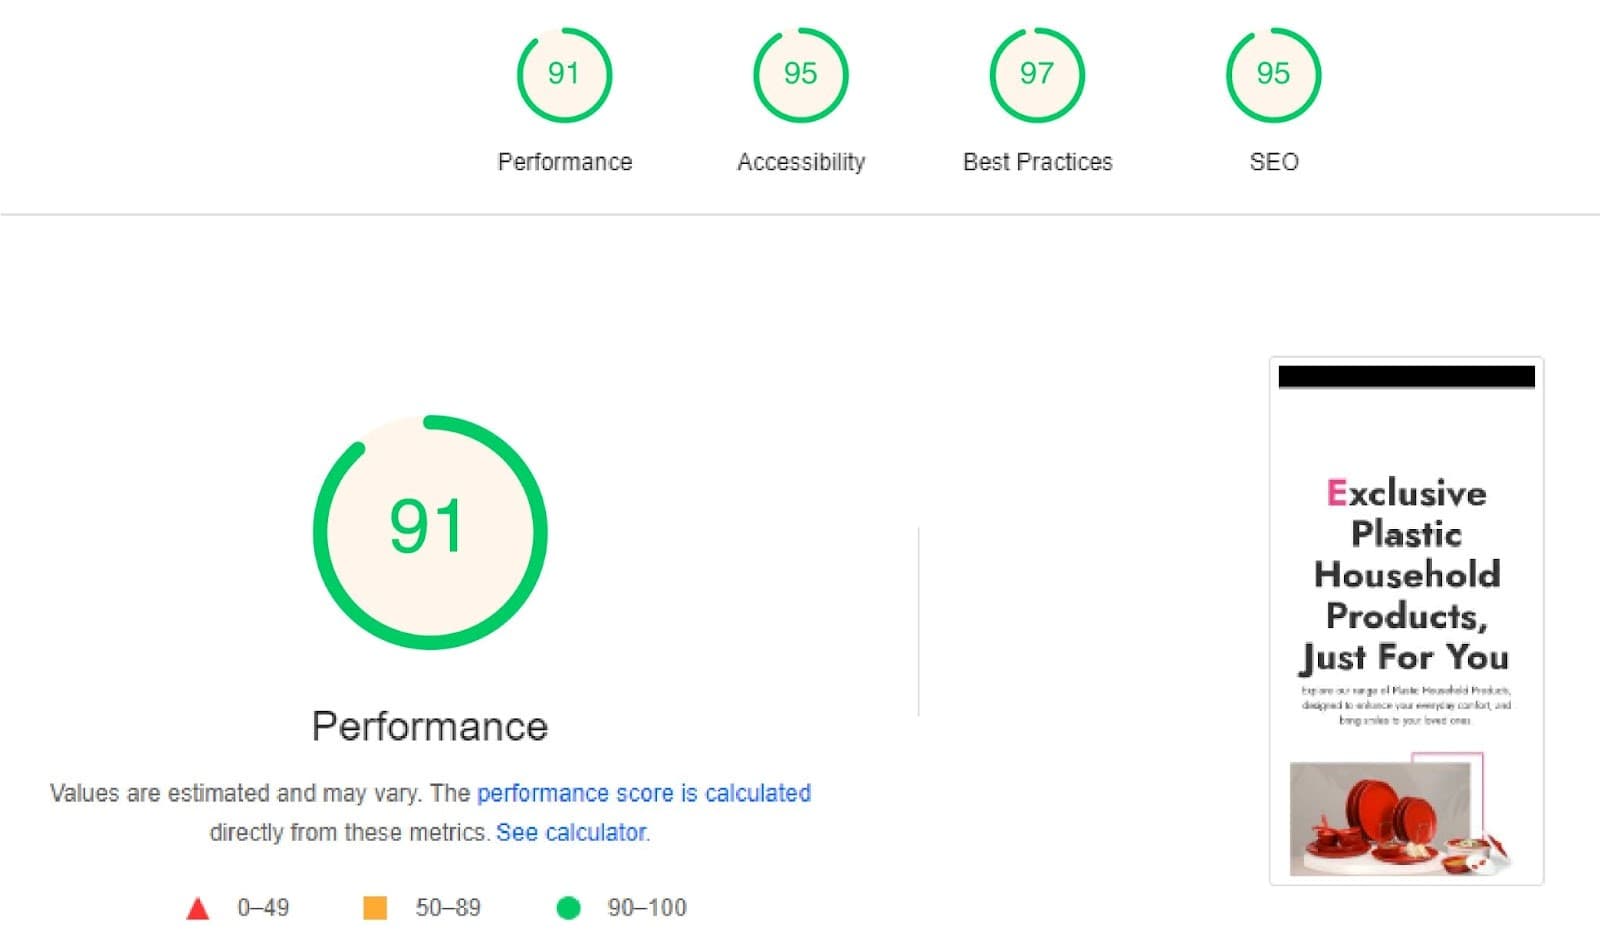Screen dimensions: 1600x940
Task: Select the Accessibility label under its gauge
Action: pyautogui.click(x=800, y=161)
